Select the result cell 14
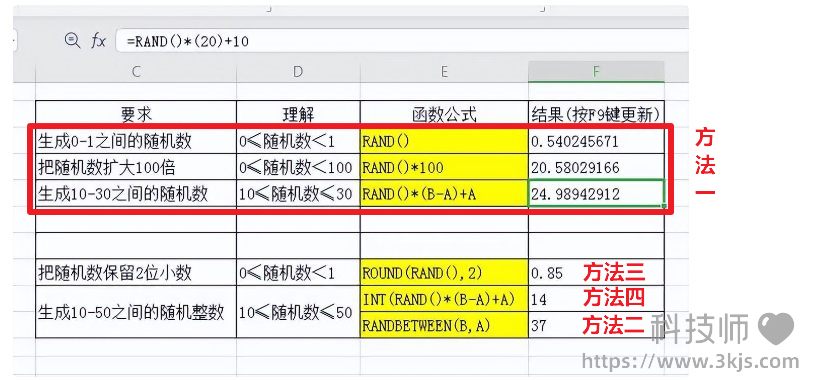The image size is (823, 380). (x=596, y=299)
